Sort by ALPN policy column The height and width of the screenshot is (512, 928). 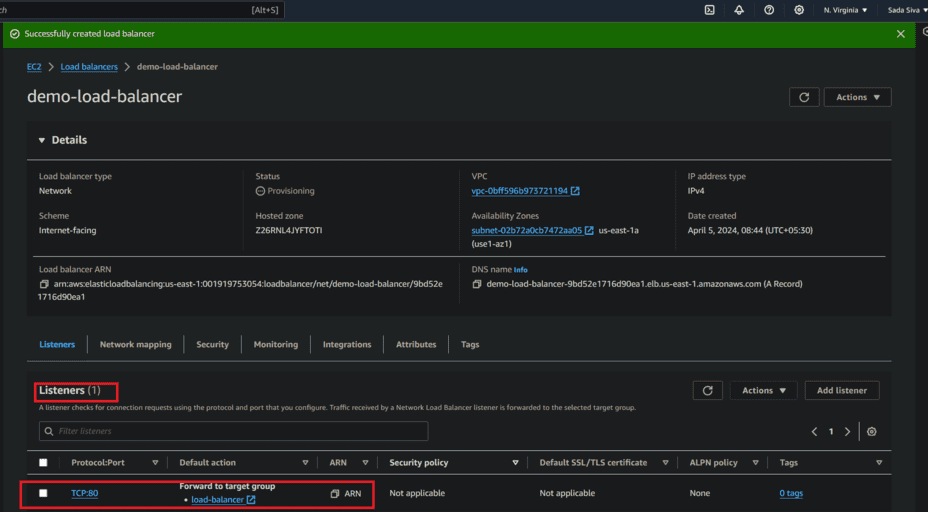point(755,463)
